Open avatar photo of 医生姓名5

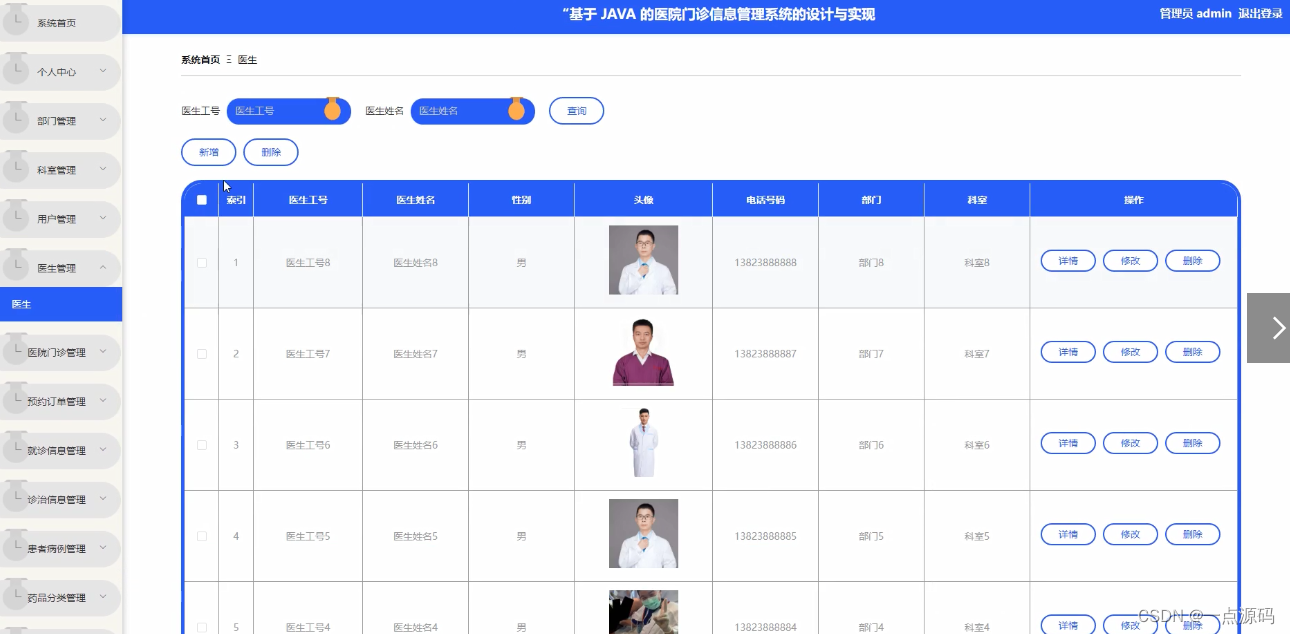point(643,534)
